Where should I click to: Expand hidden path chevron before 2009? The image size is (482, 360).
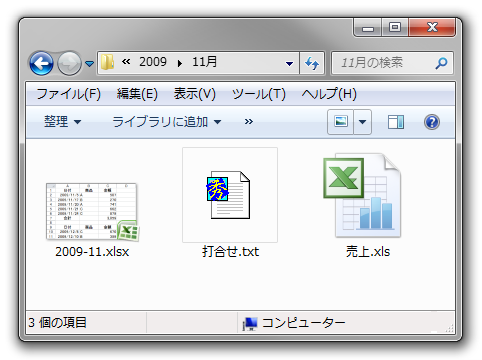[126, 62]
